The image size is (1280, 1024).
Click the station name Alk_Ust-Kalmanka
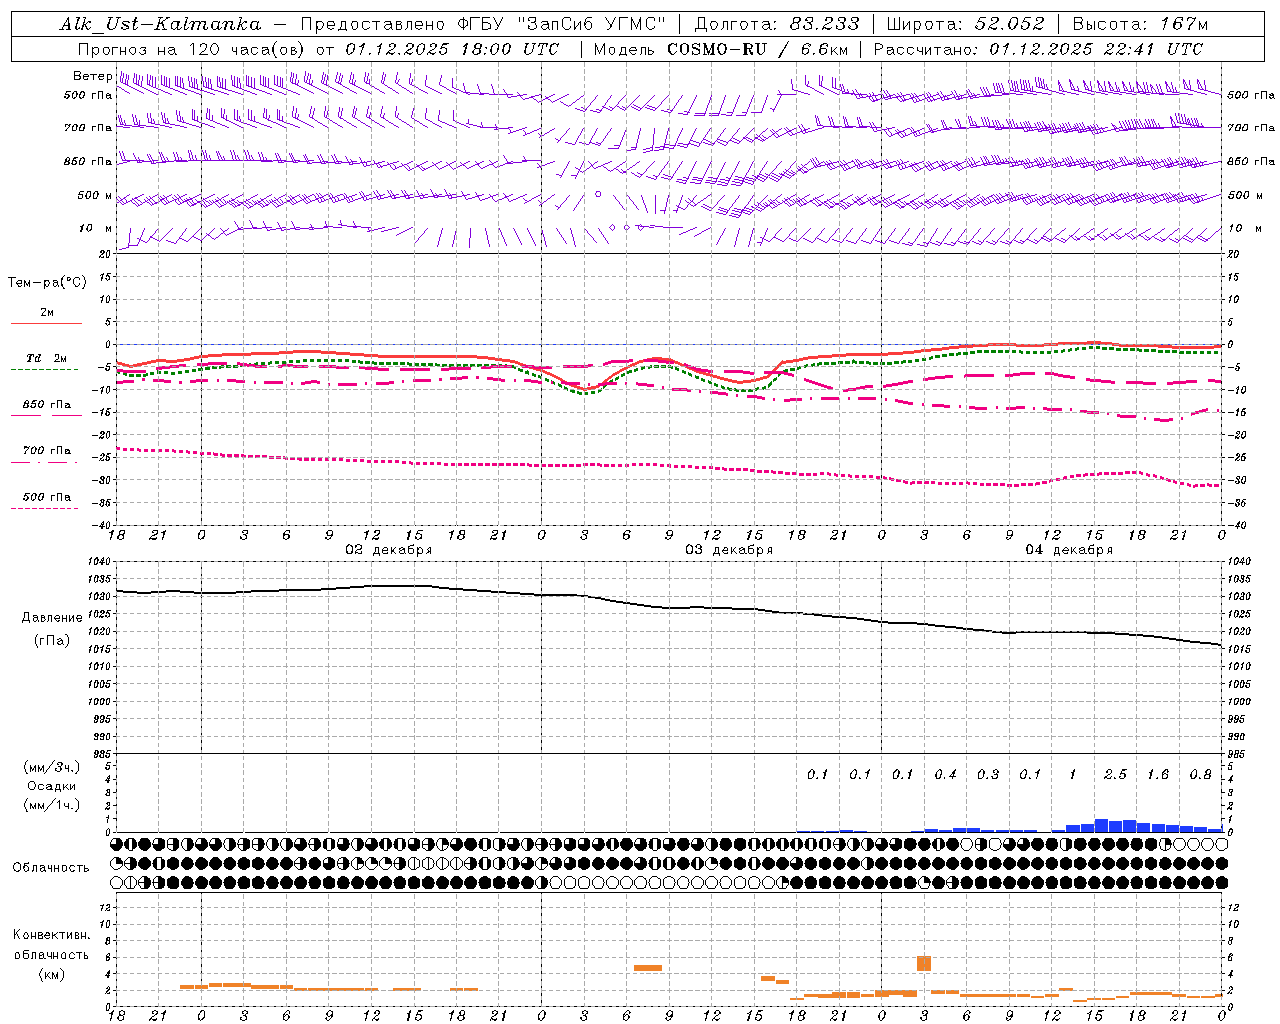[160, 24]
